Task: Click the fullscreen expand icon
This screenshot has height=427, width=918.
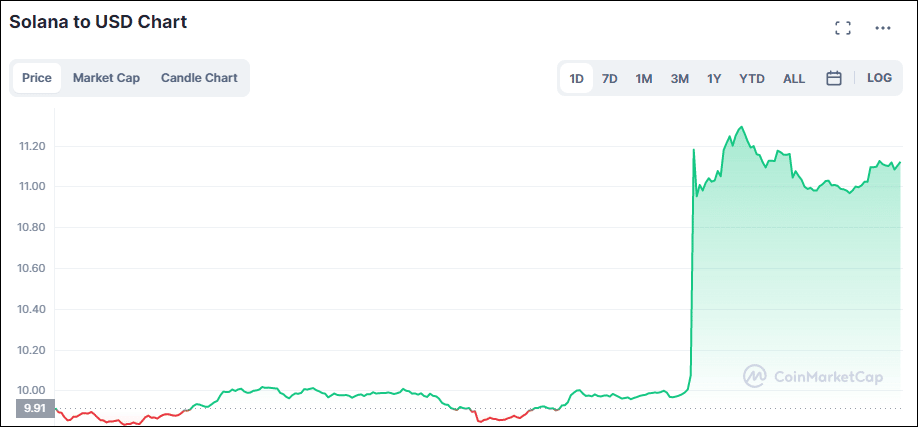Action: 843,28
